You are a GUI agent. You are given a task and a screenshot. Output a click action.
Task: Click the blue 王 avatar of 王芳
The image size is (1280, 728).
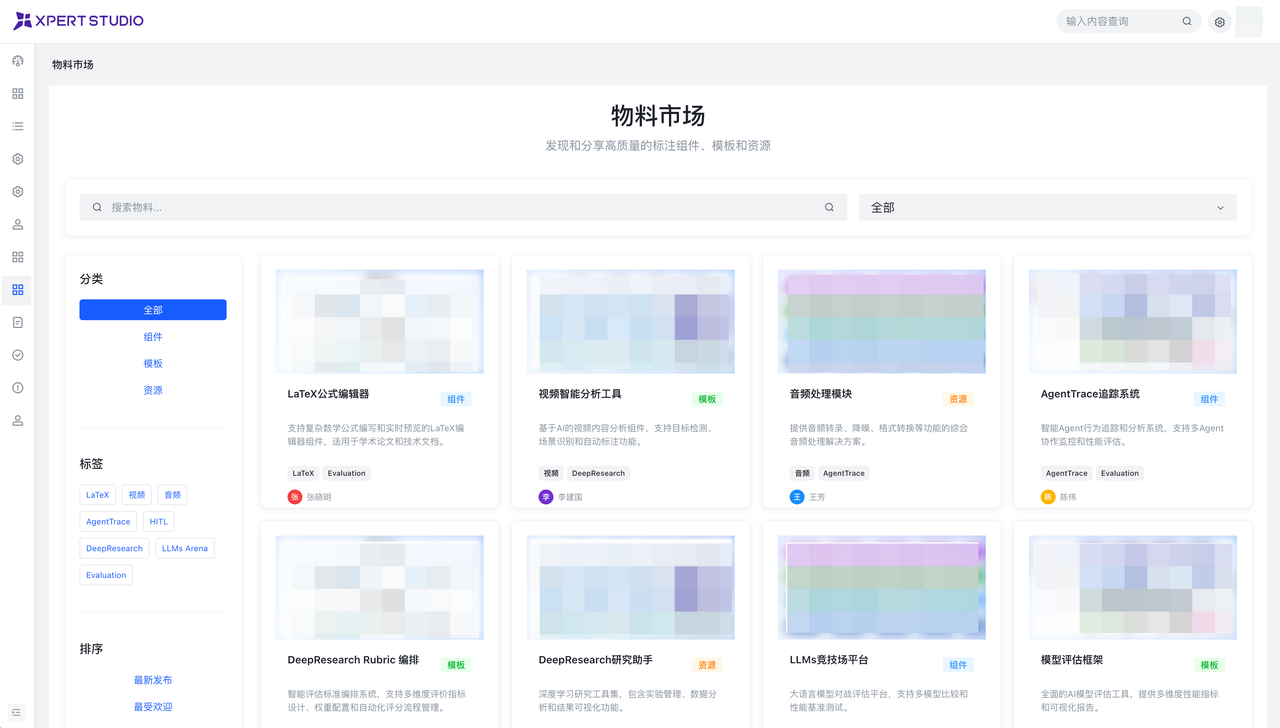pyautogui.click(x=797, y=497)
